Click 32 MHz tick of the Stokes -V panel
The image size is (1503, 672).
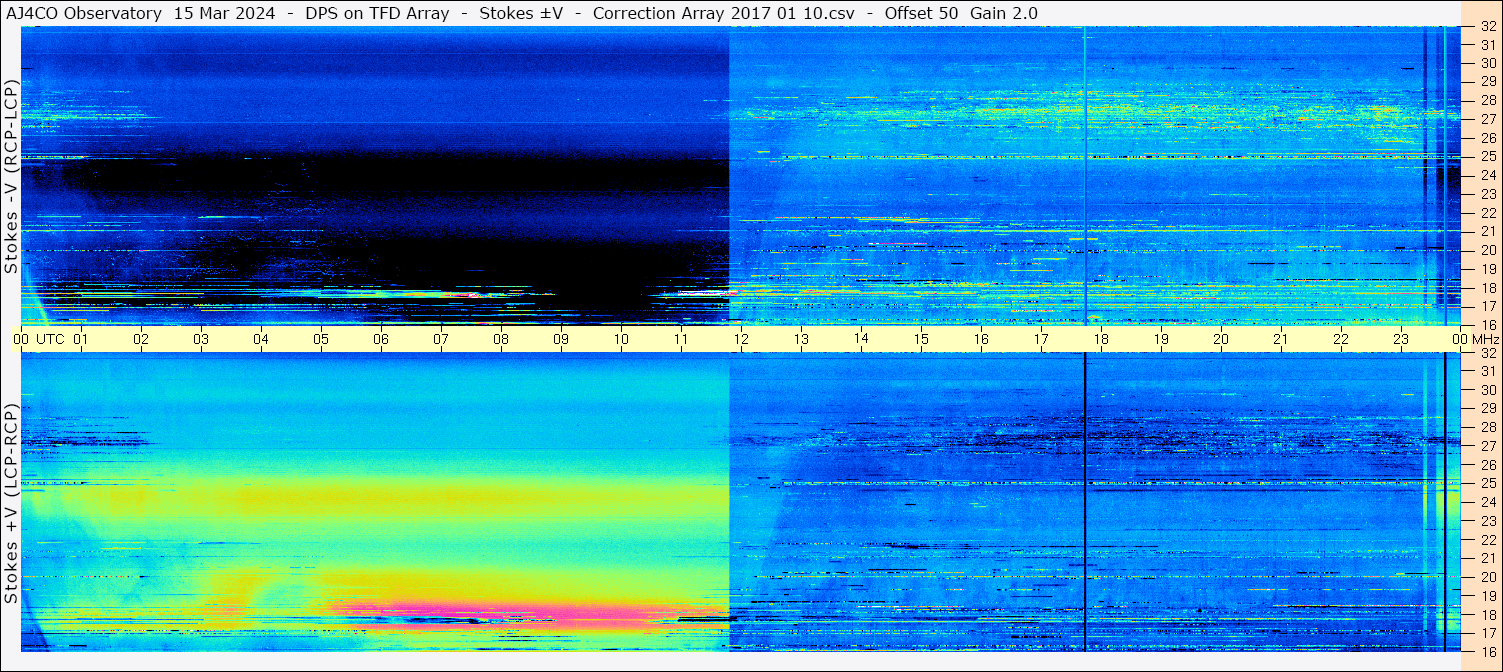tap(1487, 27)
